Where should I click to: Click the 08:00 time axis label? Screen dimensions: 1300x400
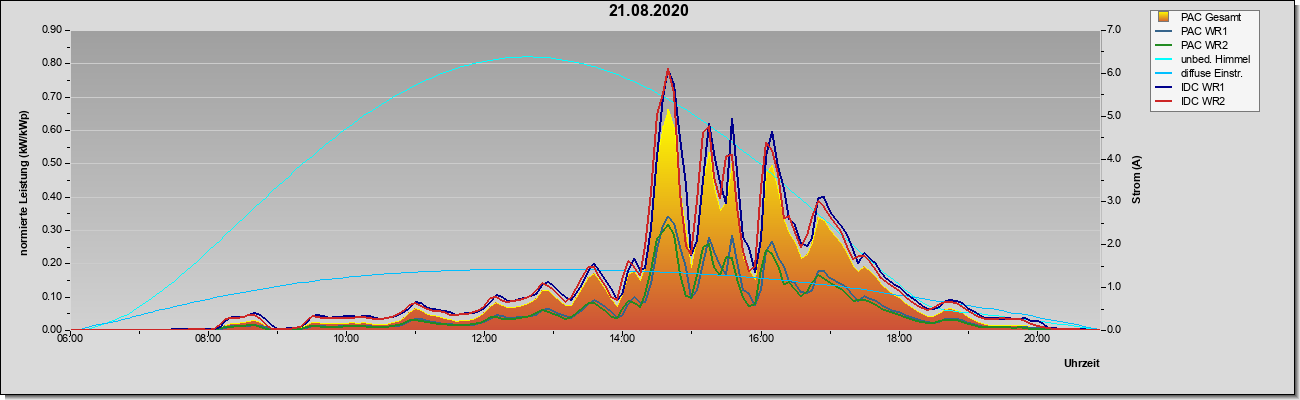coord(208,339)
